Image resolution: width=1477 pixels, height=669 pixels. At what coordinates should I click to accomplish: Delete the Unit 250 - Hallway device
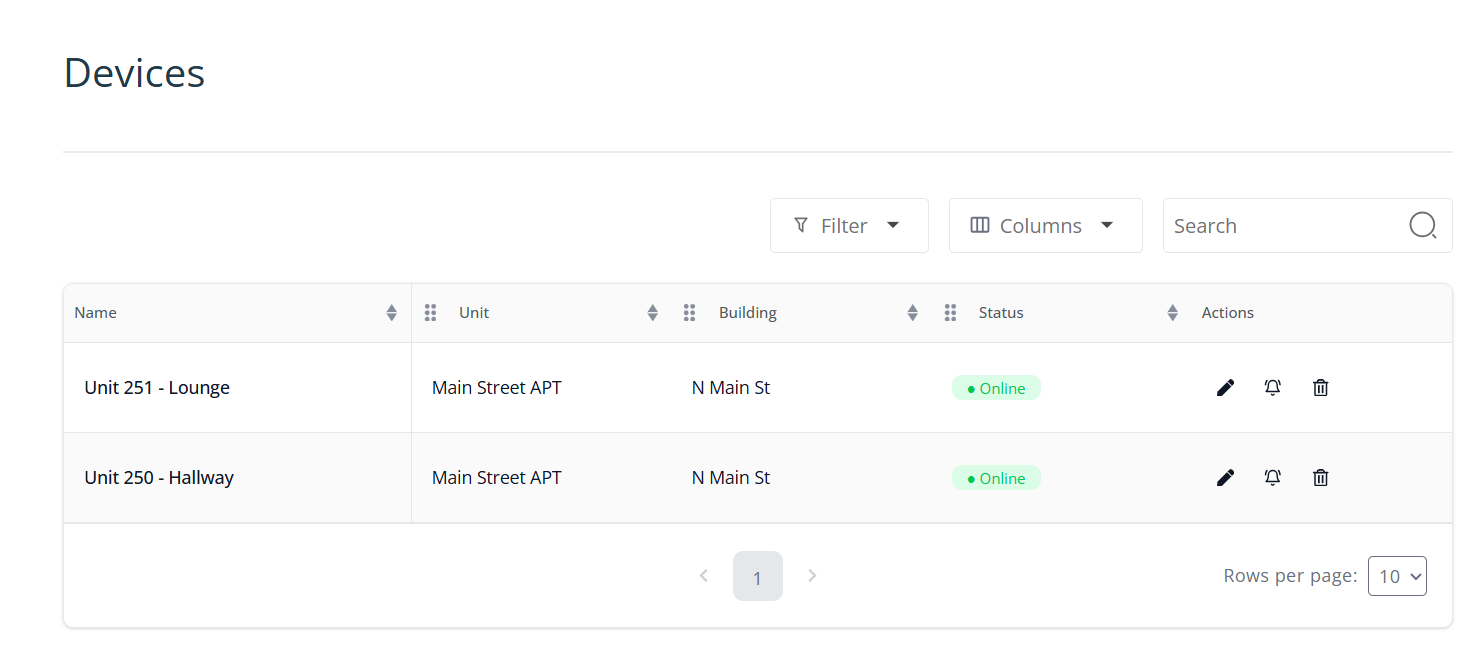[x=1320, y=478]
